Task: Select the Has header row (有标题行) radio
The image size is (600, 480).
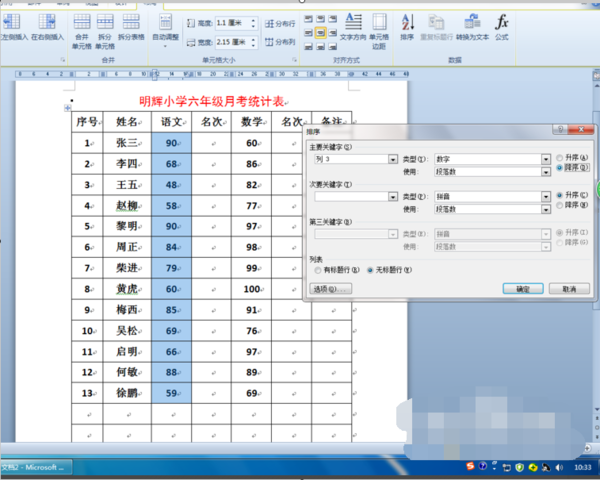Action: (x=318, y=270)
